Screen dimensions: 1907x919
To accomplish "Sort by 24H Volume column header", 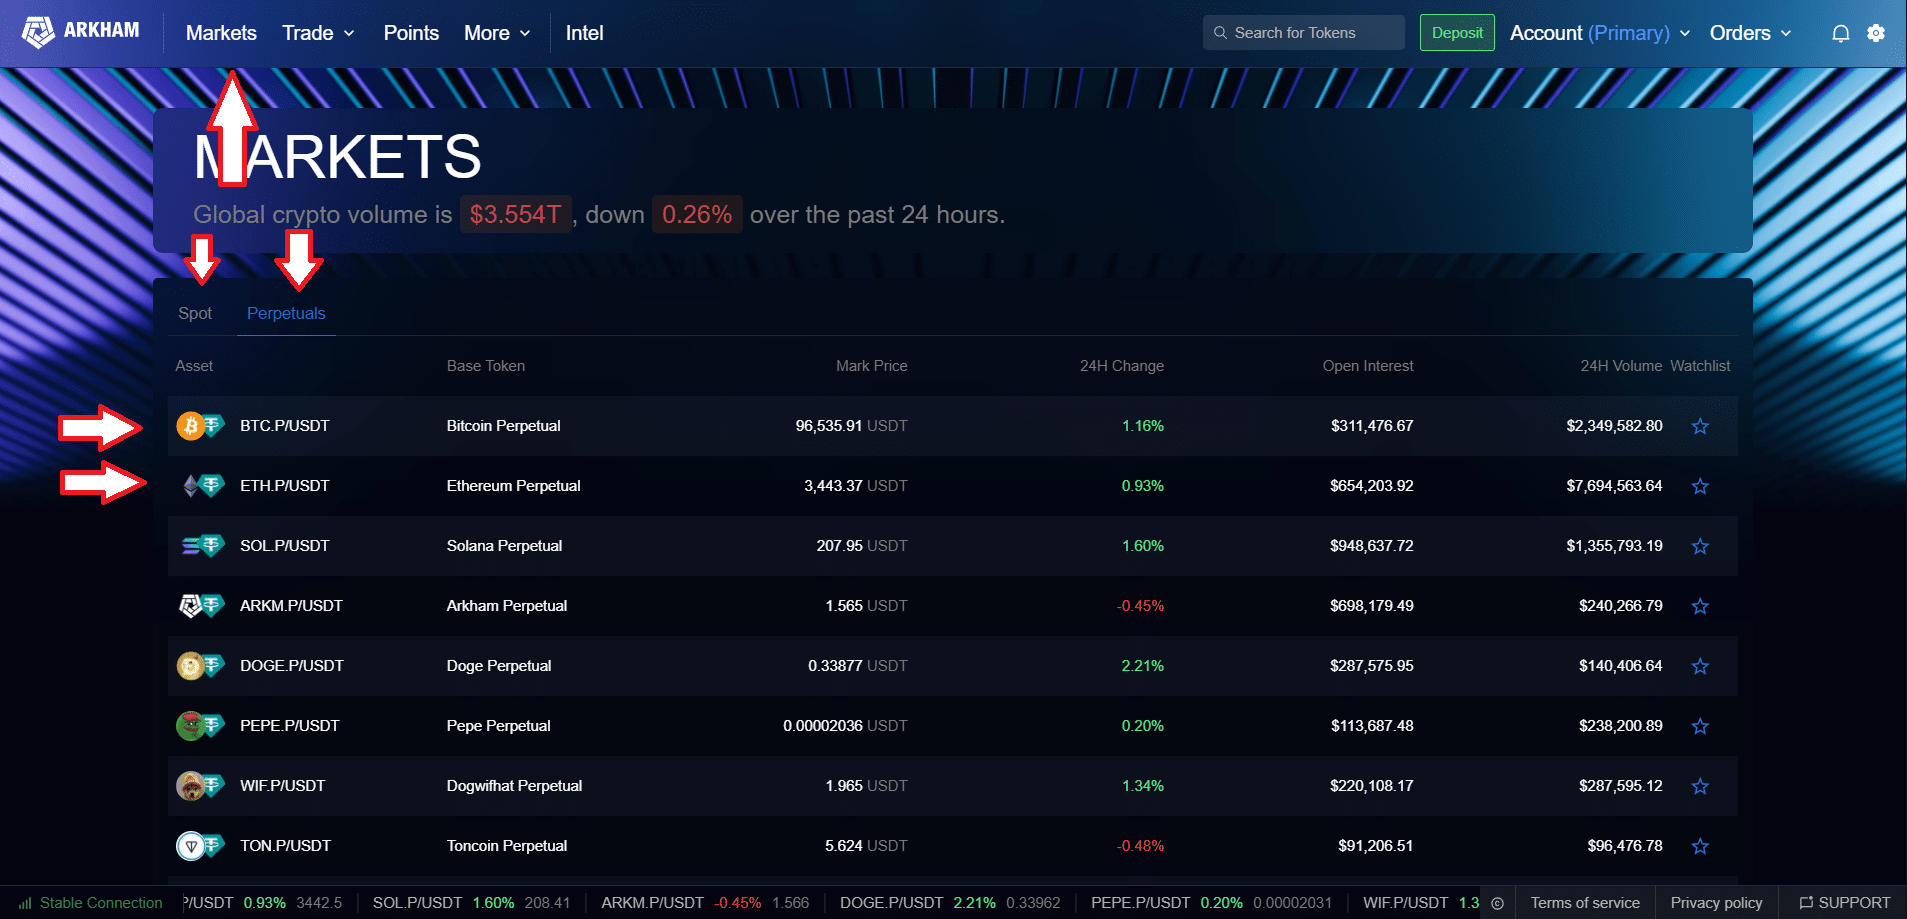I will 1621,366.
